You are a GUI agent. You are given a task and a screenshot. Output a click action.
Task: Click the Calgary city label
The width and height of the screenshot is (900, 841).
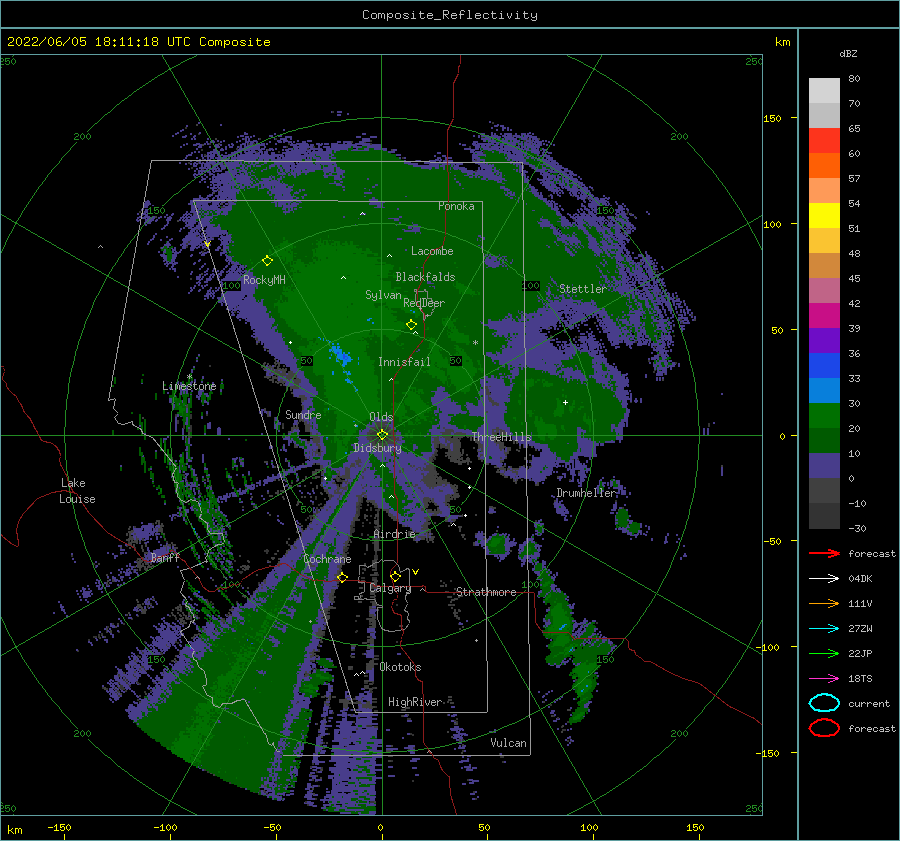[390, 588]
